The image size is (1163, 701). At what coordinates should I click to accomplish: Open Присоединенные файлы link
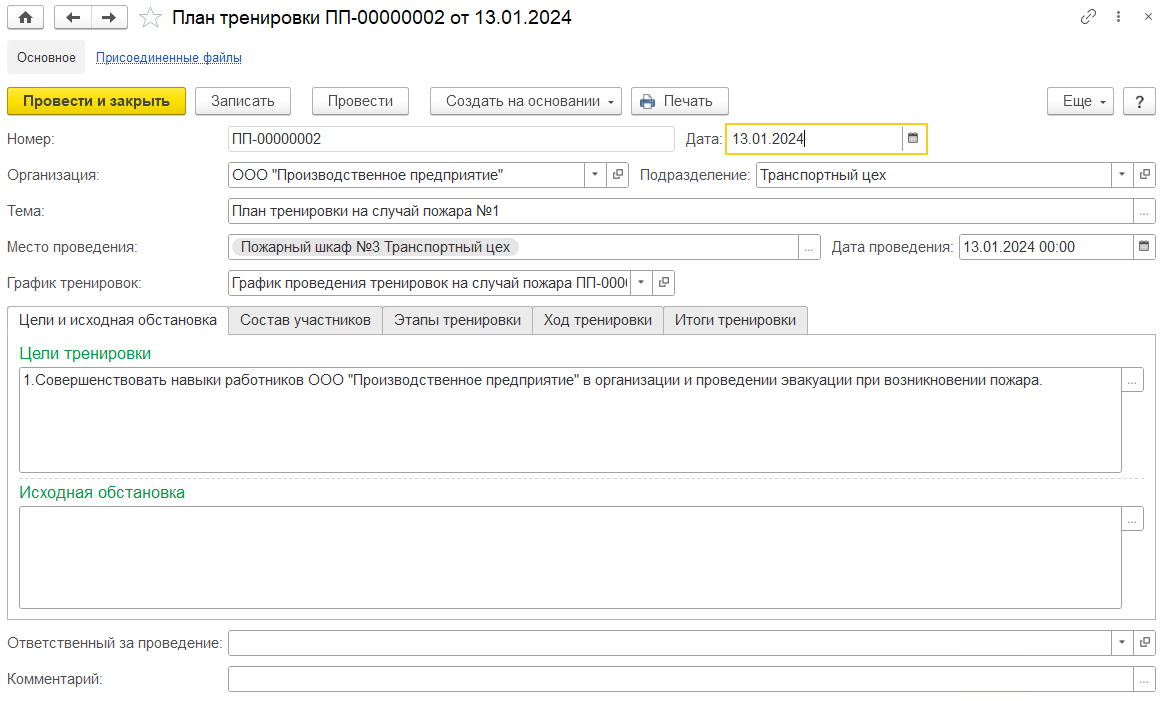coord(168,58)
